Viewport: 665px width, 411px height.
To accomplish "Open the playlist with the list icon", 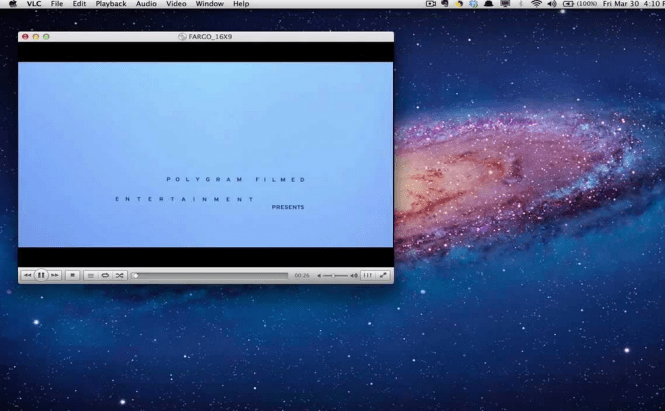I will click(x=90, y=275).
